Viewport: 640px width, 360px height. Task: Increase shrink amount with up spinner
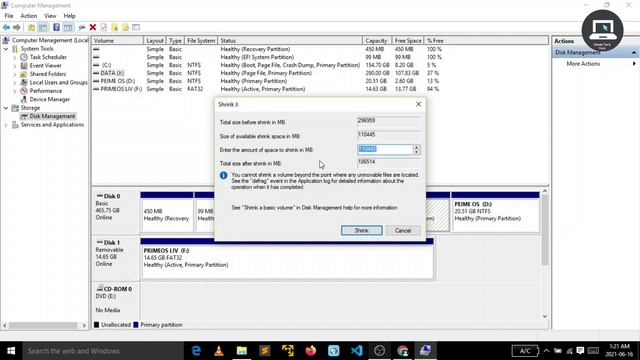tap(416, 147)
